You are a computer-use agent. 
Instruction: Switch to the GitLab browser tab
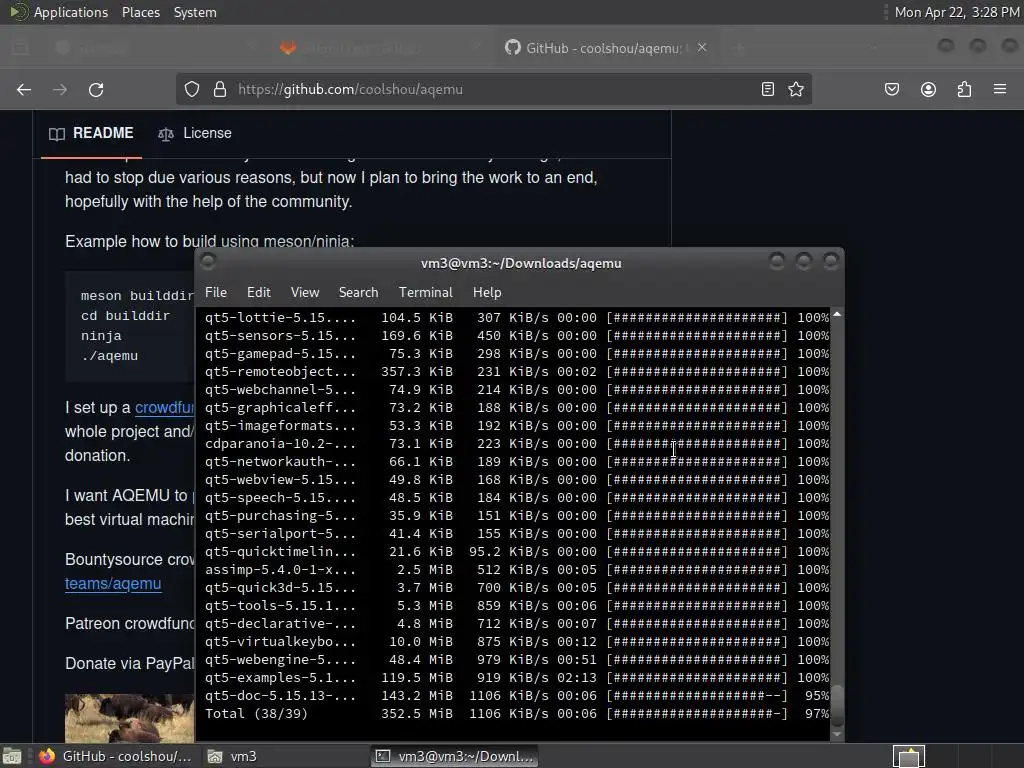(x=379, y=48)
